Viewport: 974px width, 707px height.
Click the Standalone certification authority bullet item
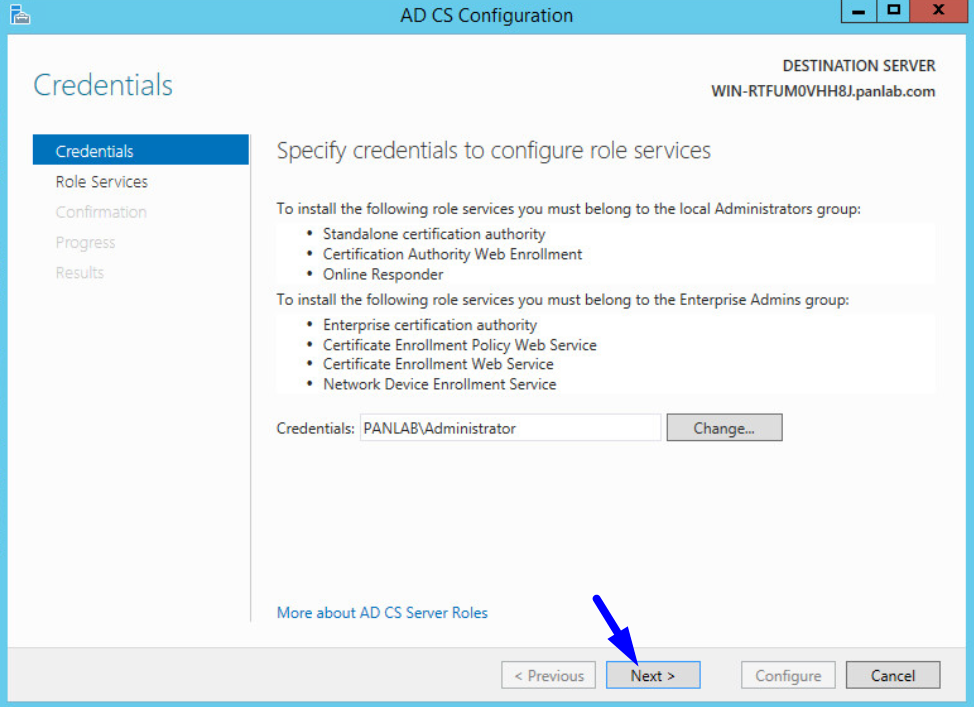pos(434,233)
